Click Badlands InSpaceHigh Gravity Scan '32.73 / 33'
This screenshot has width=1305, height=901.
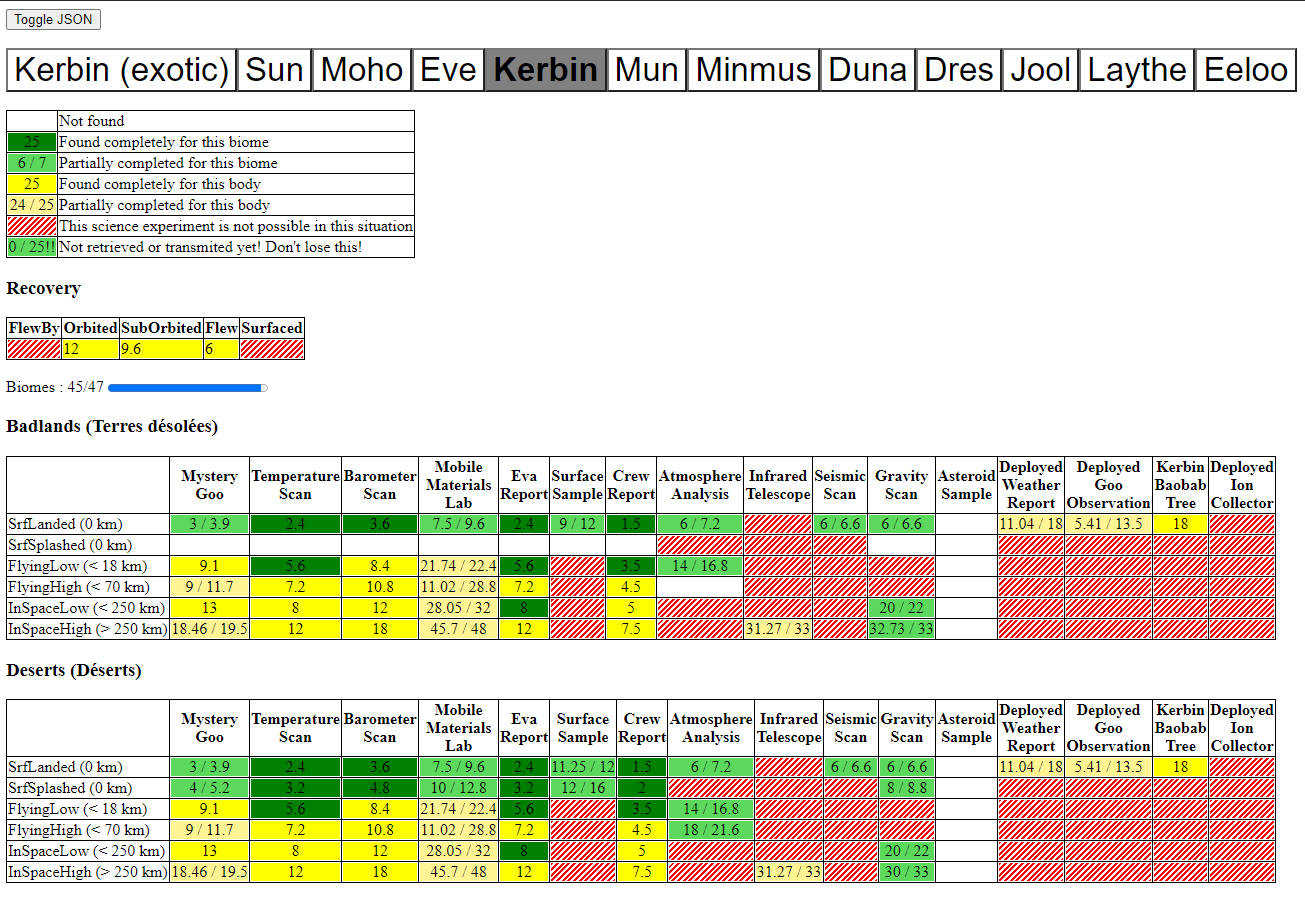(900, 629)
